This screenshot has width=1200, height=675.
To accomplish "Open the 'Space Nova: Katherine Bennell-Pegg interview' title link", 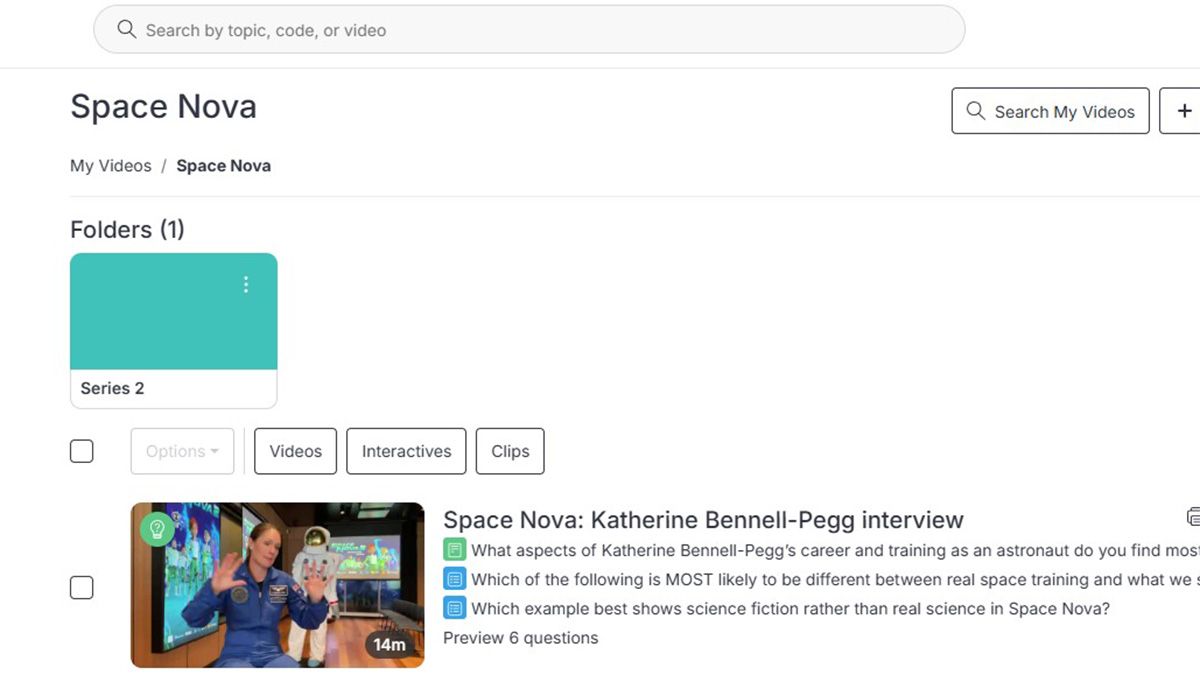I will click(703, 520).
